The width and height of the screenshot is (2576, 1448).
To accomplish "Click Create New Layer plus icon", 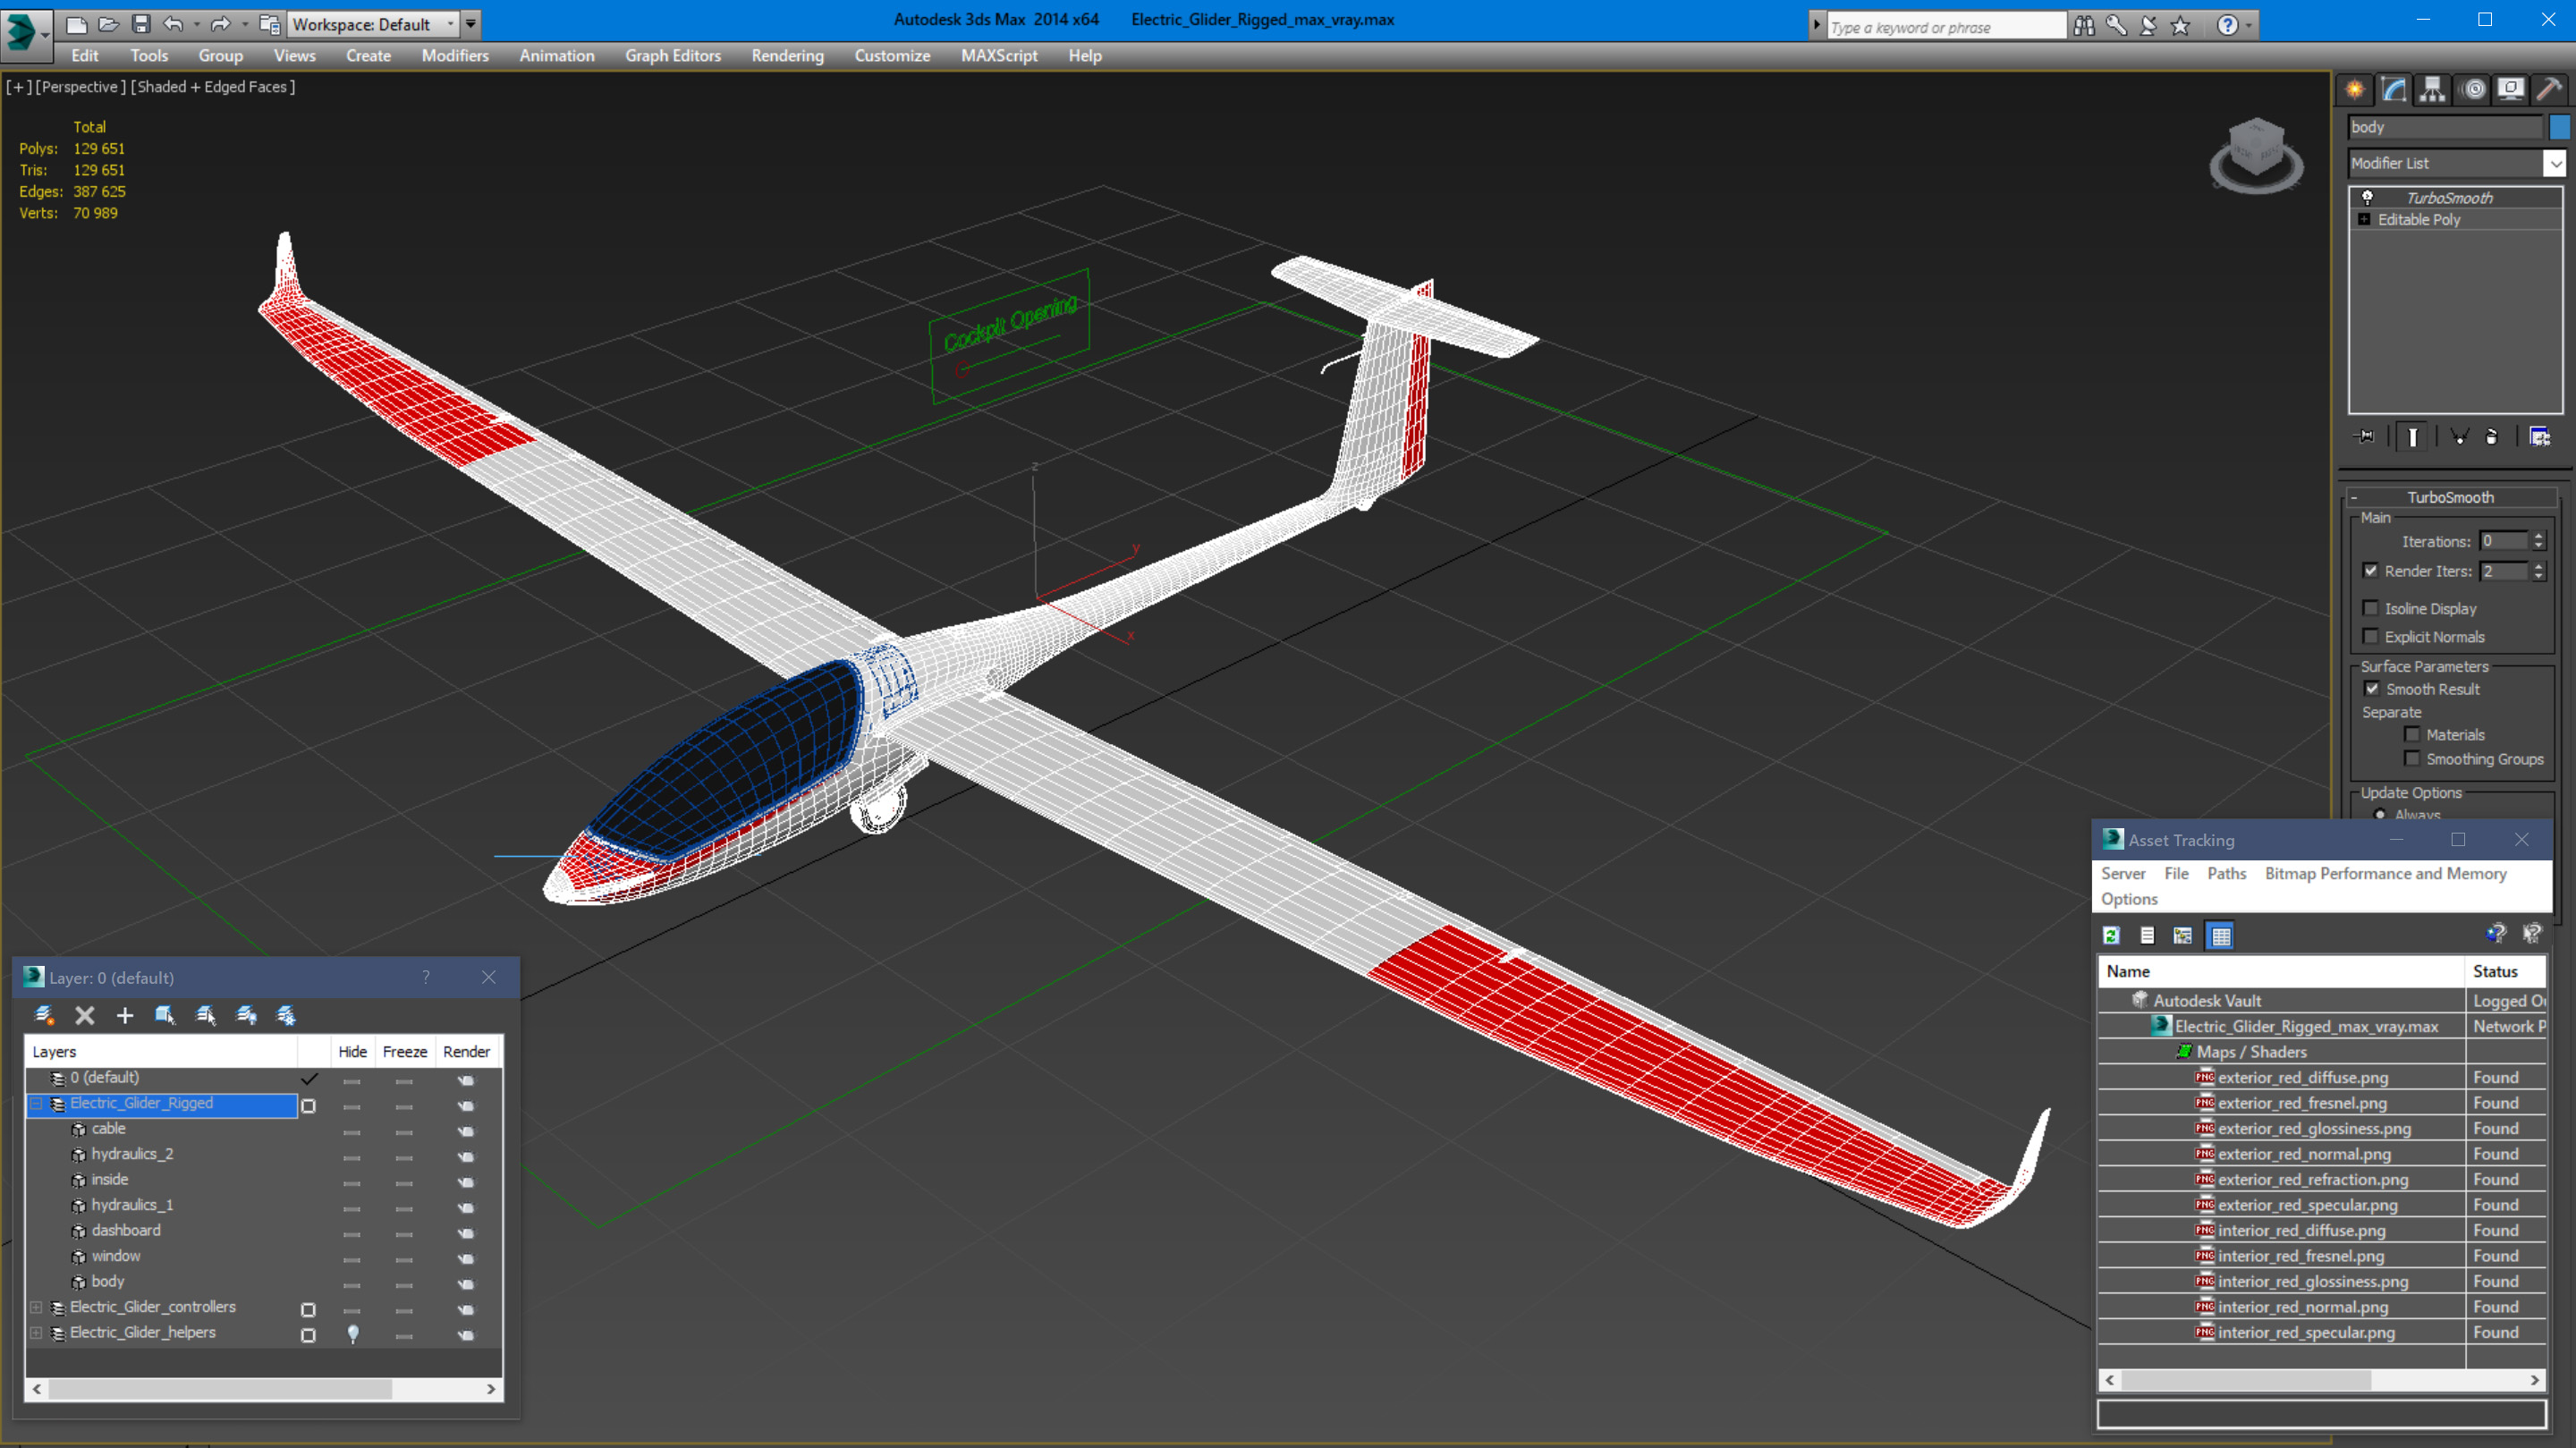I will click(x=125, y=1016).
